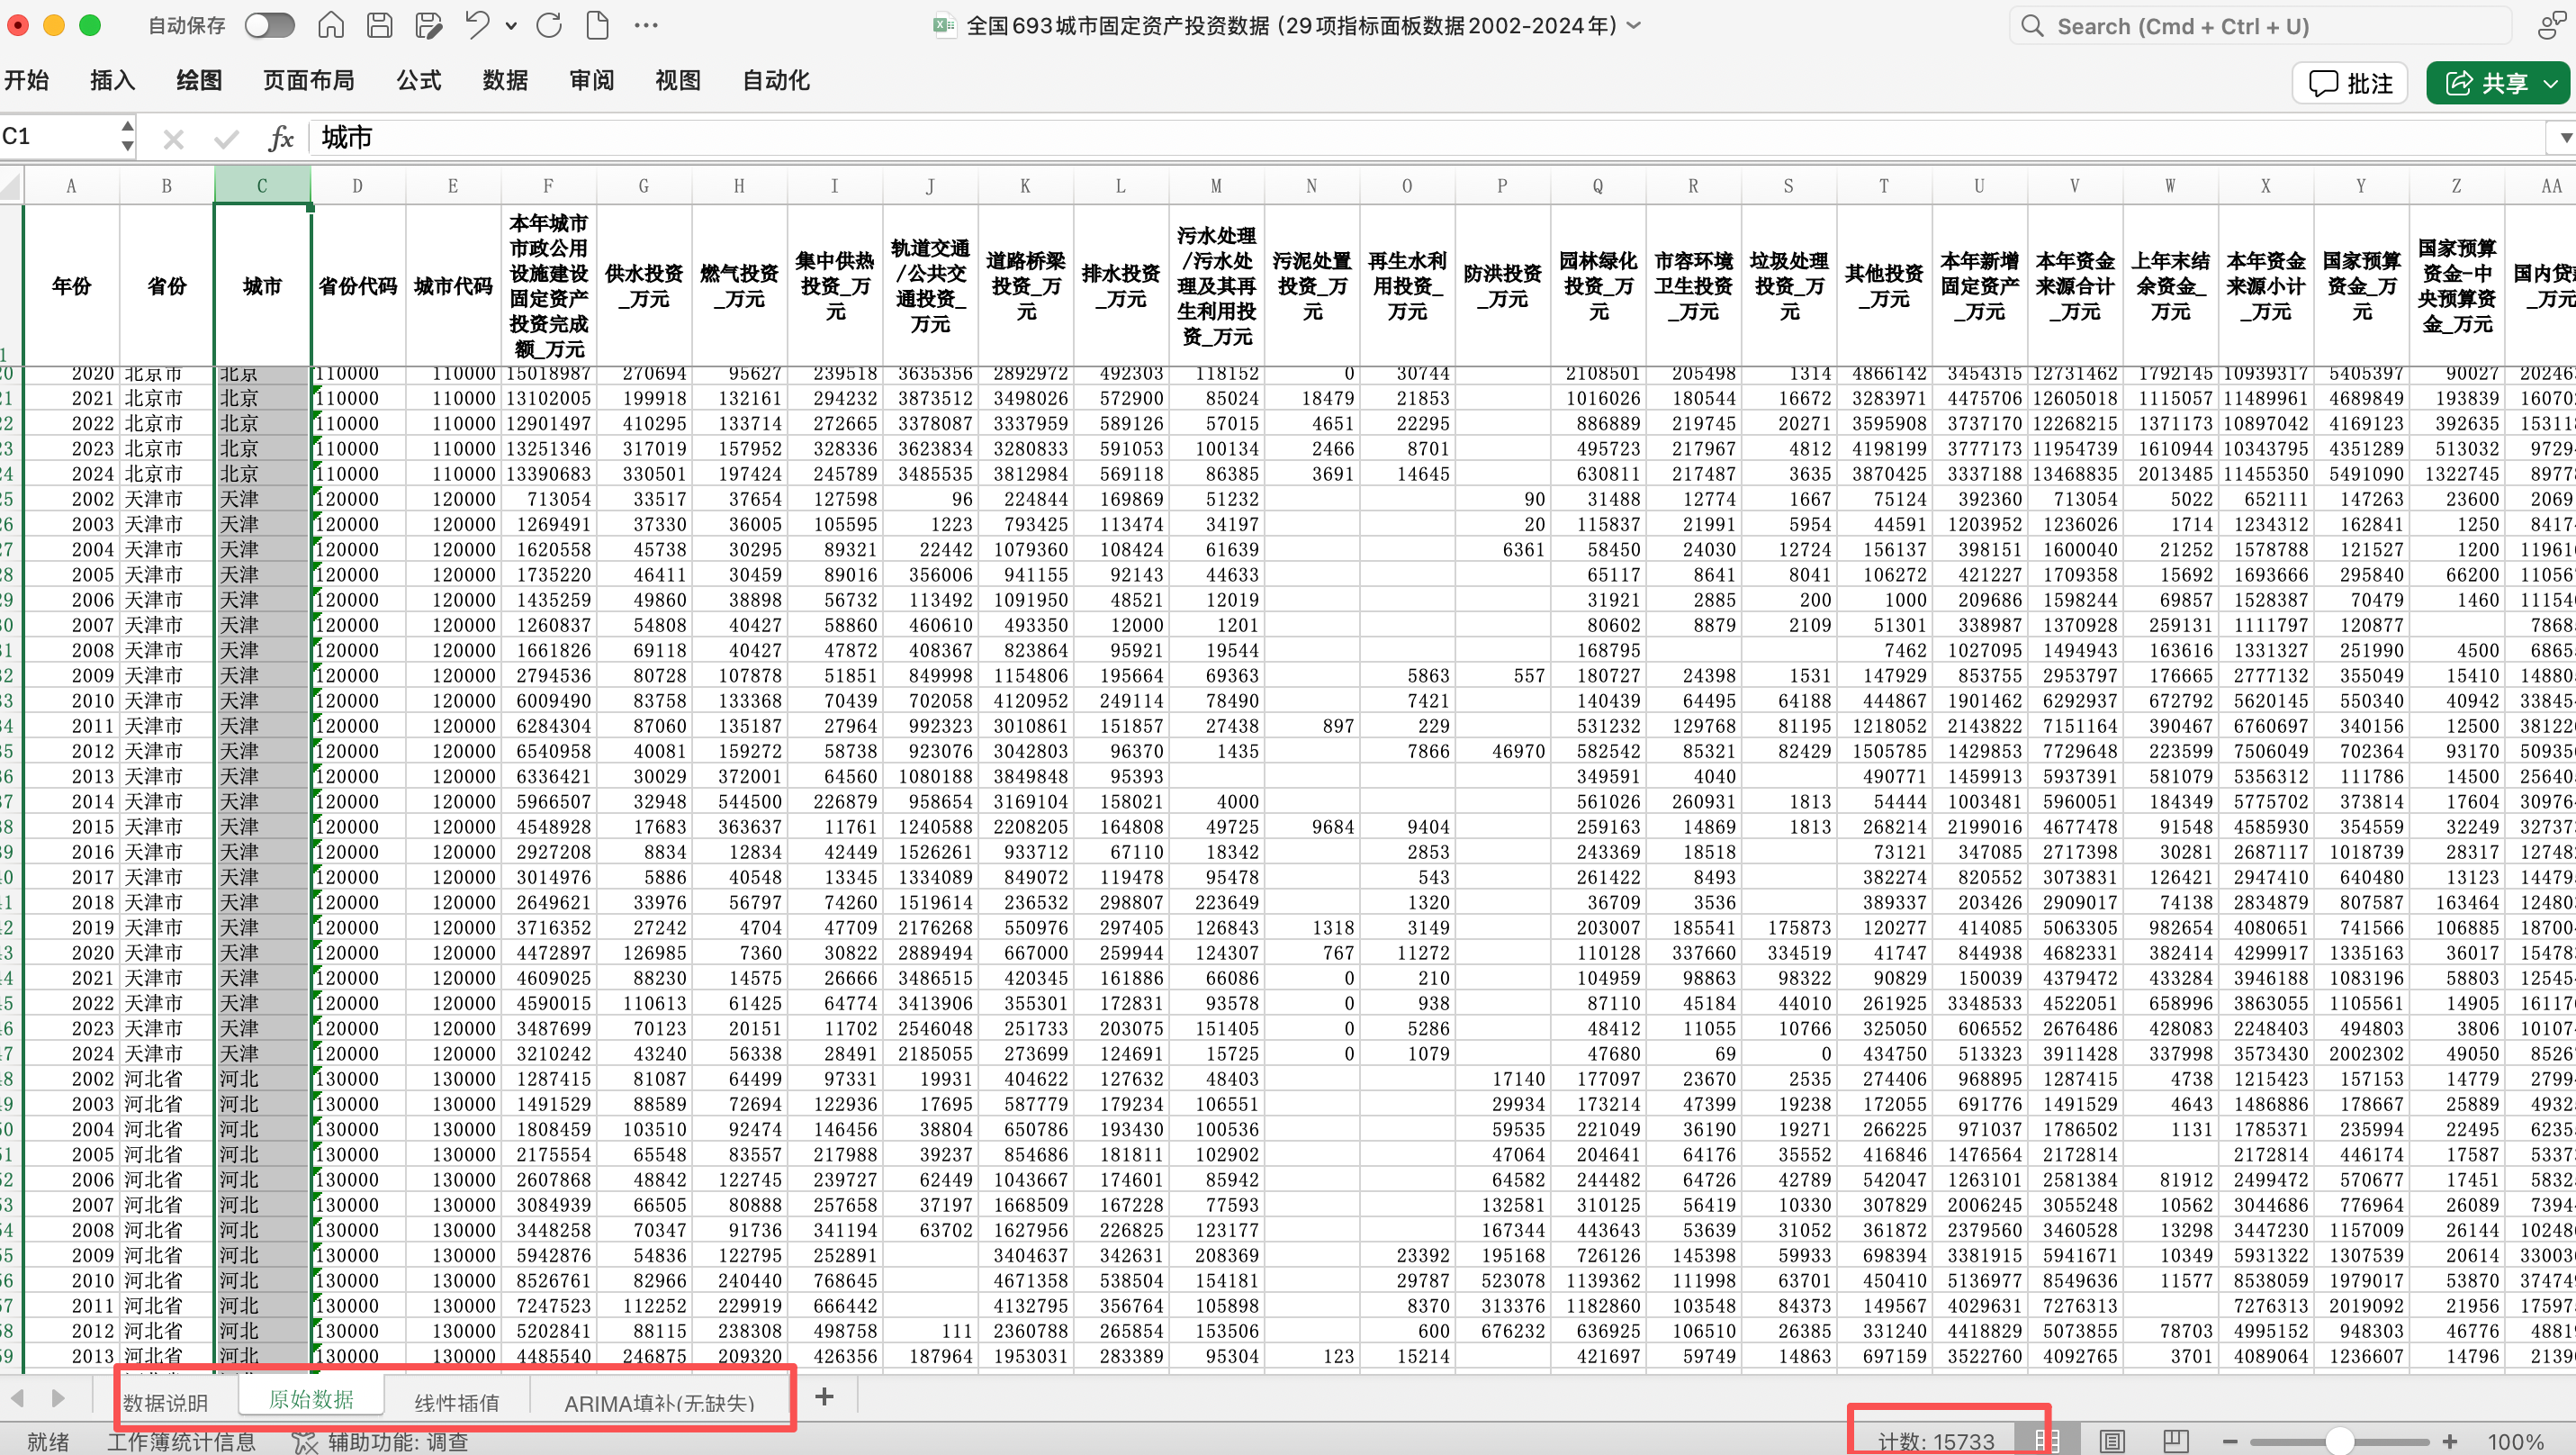Toggle the 自动保存 AutoSave switch

[x=269, y=25]
